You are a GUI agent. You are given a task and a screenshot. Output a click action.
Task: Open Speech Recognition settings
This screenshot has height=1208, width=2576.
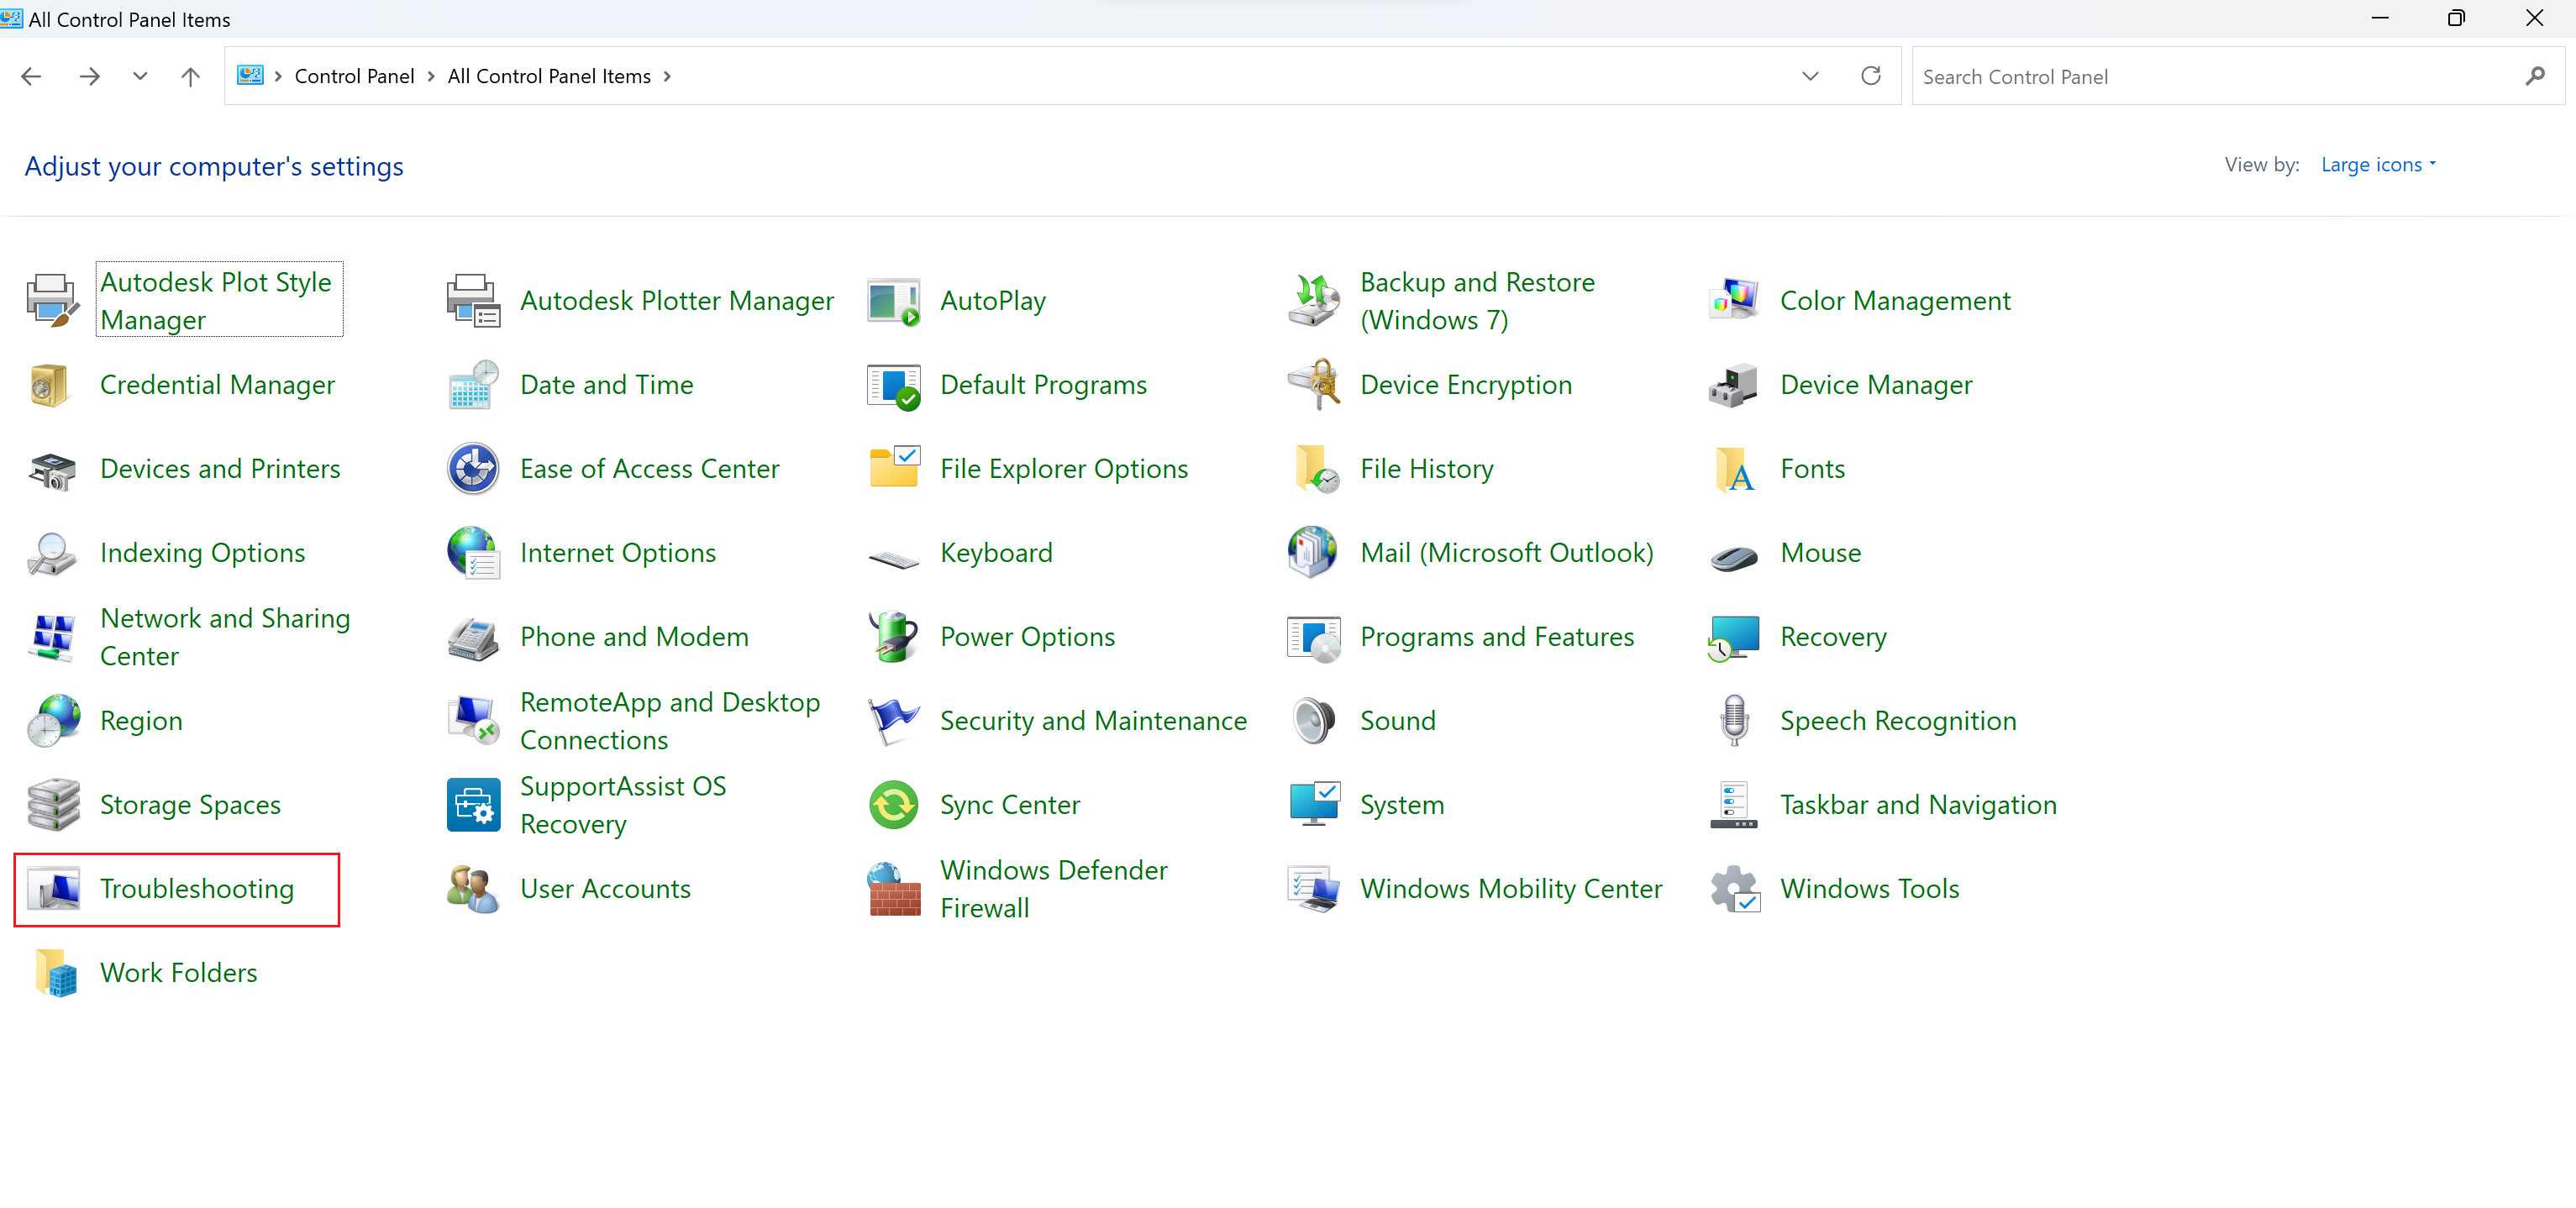[1898, 720]
